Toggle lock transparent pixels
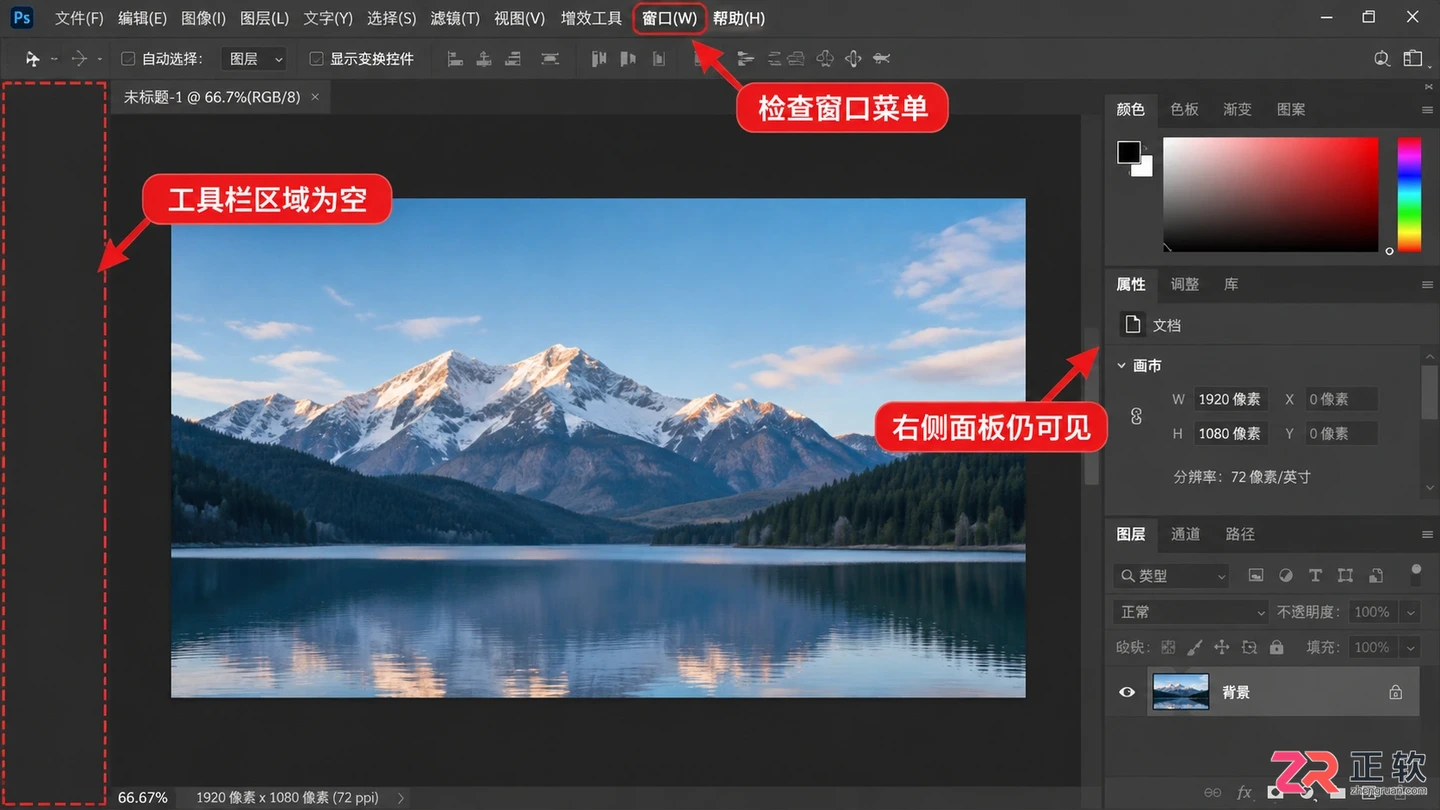 click(1168, 647)
